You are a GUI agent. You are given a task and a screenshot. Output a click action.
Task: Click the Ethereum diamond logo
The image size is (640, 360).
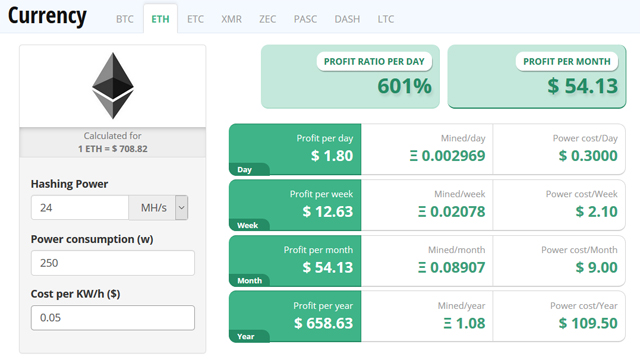[113, 86]
